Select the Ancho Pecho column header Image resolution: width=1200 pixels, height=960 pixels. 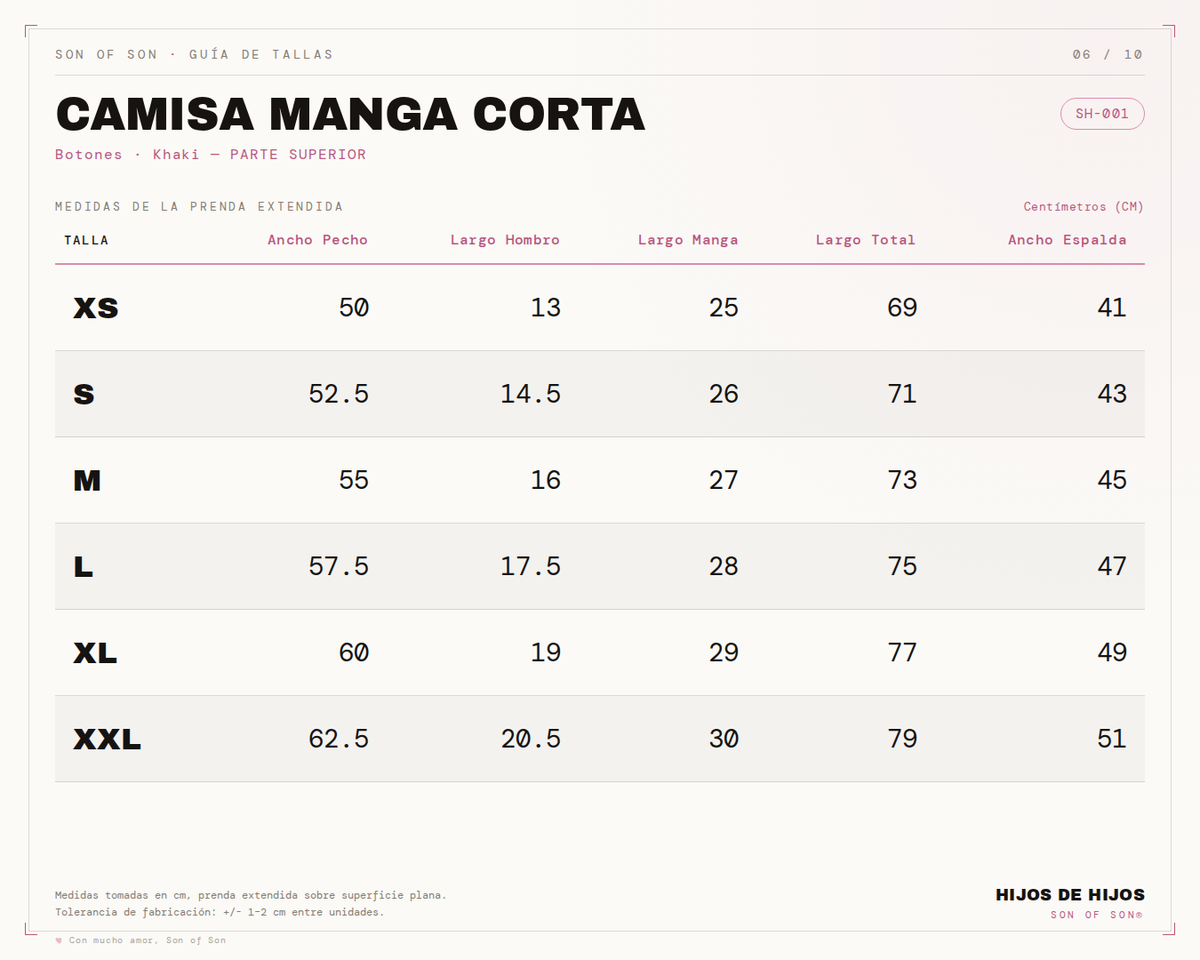pos(317,240)
